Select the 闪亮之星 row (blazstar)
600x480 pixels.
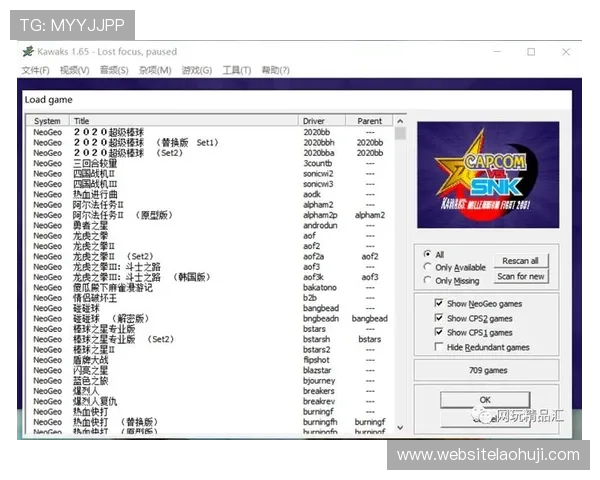(x=210, y=370)
